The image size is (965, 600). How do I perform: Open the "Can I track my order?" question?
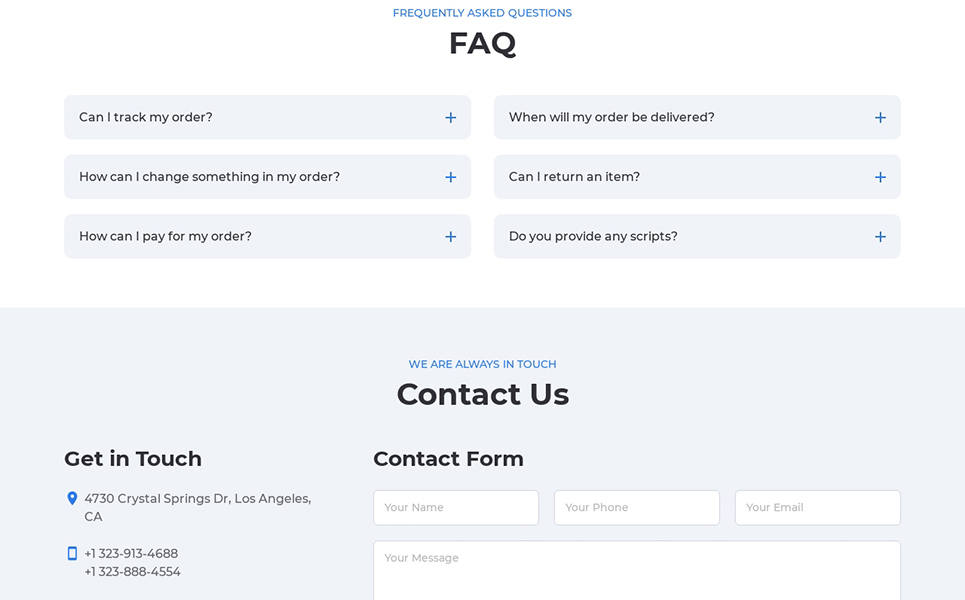(267, 117)
